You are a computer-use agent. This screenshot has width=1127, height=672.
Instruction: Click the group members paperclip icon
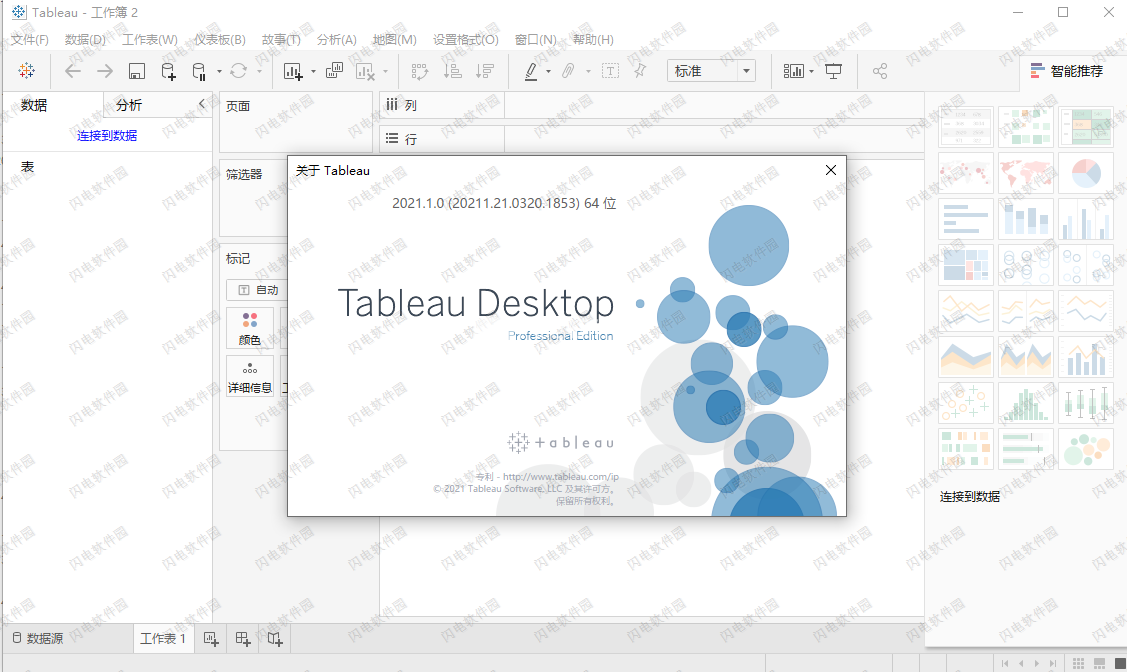point(569,70)
